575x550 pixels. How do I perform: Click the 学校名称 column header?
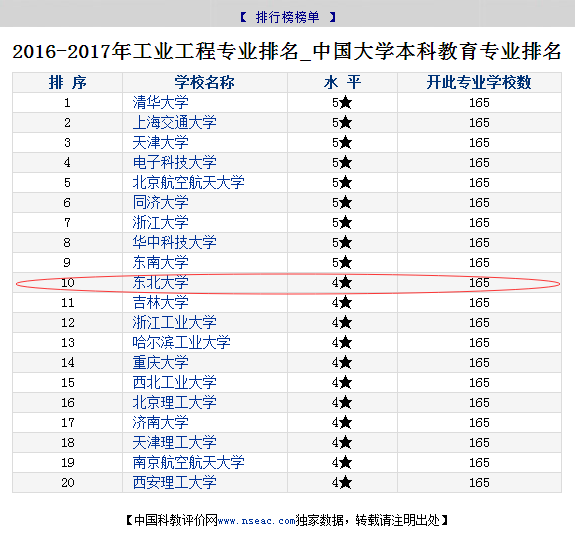point(204,82)
